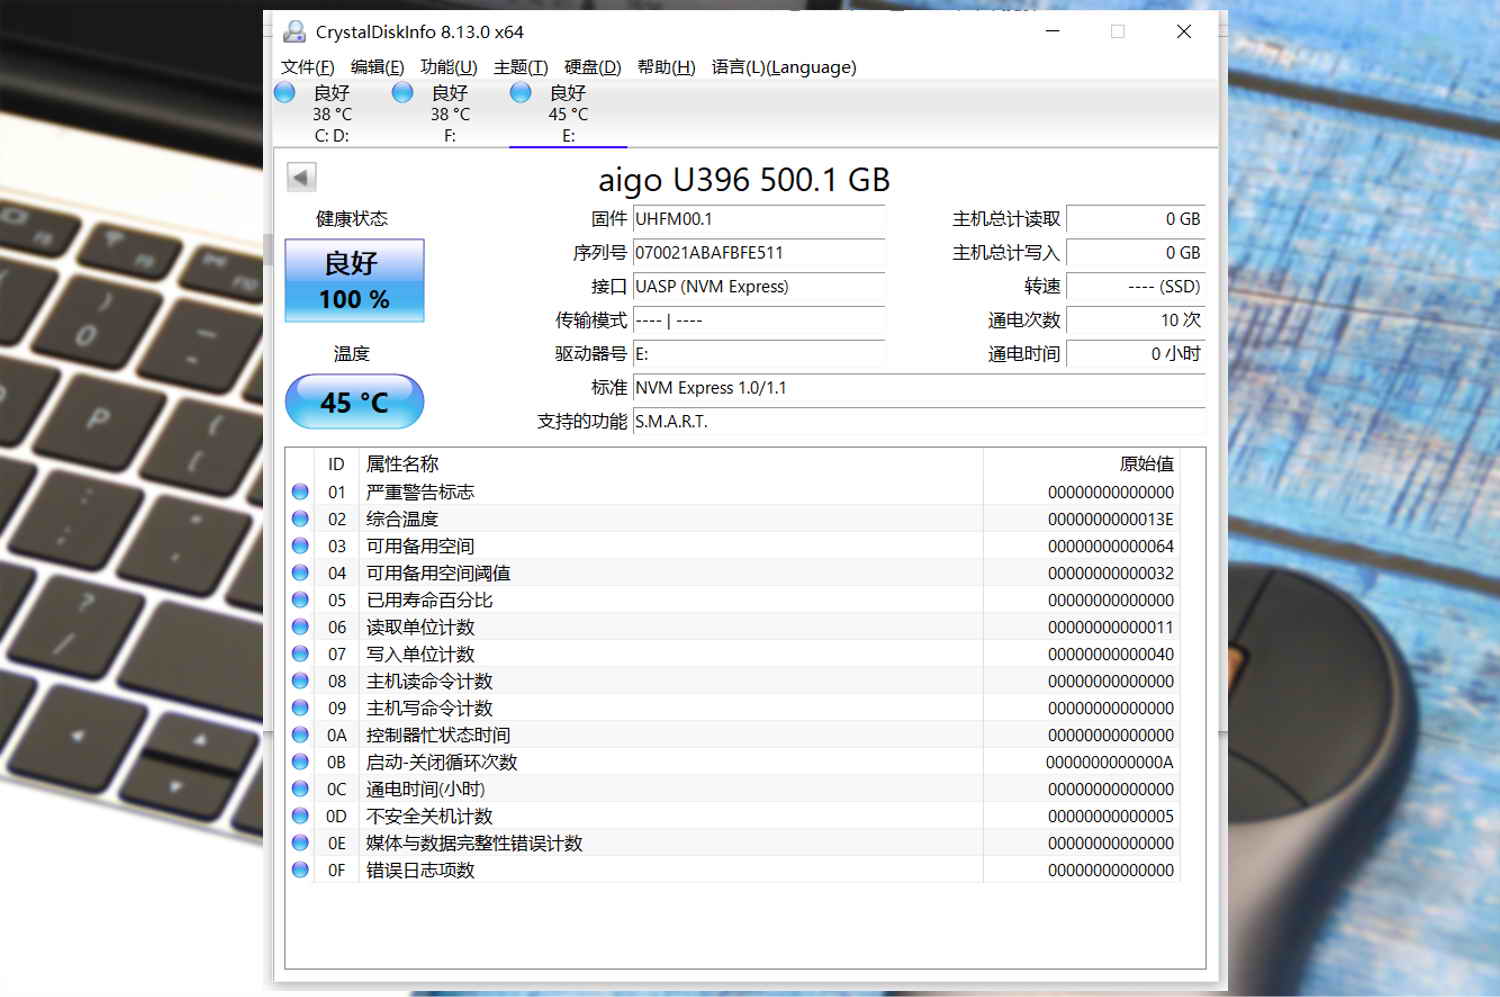
Task: Click status dot for attribute 02 综合温度
Action: coord(300,519)
